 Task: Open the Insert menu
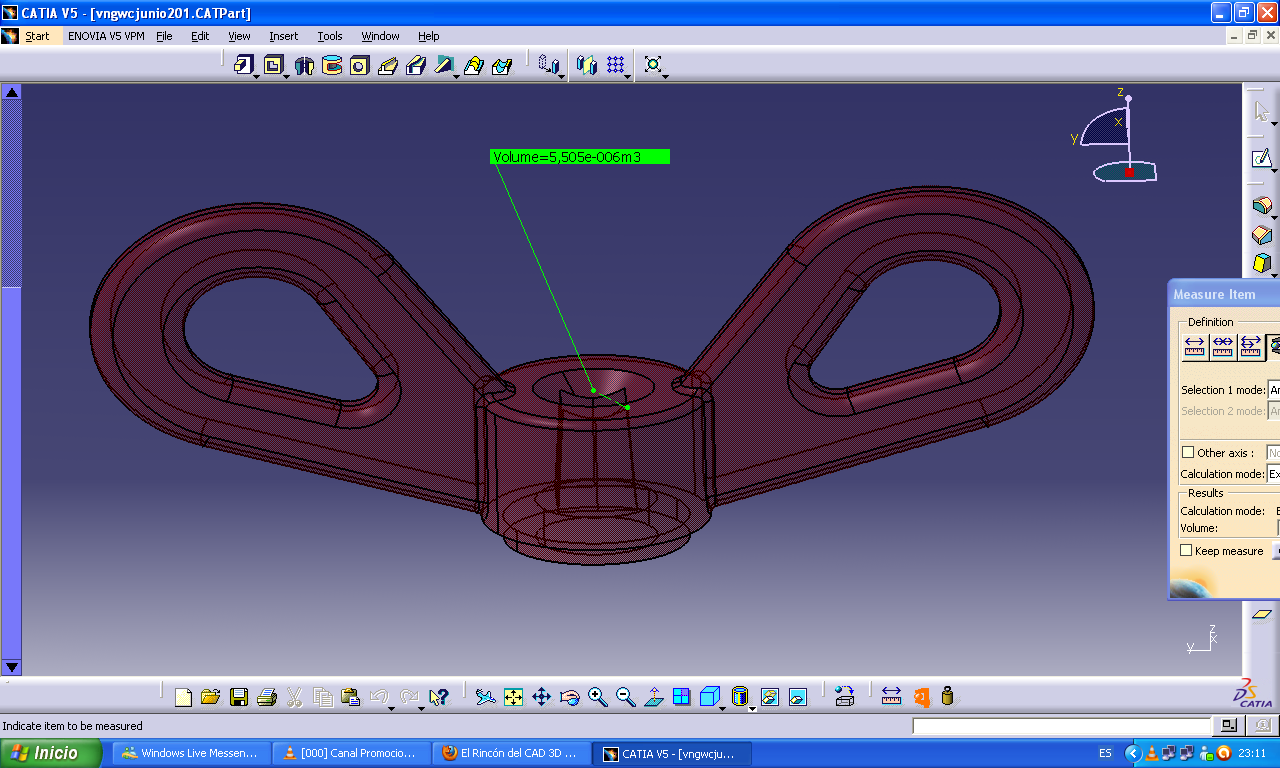(283, 36)
